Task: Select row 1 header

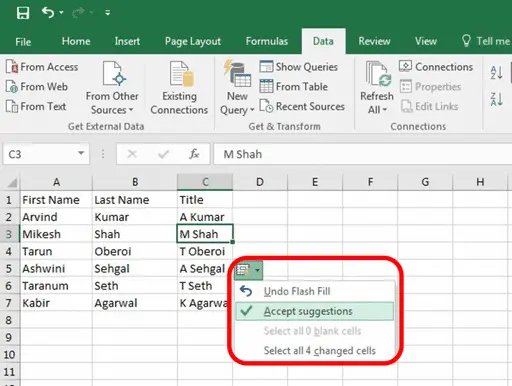Action: tap(9, 200)
